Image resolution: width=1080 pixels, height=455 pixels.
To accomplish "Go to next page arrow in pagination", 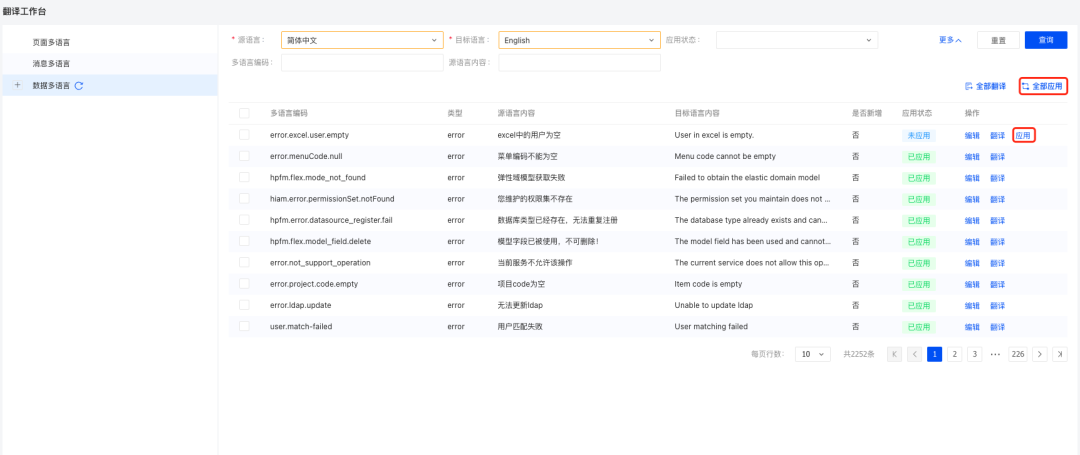I will click(1040, 354).
